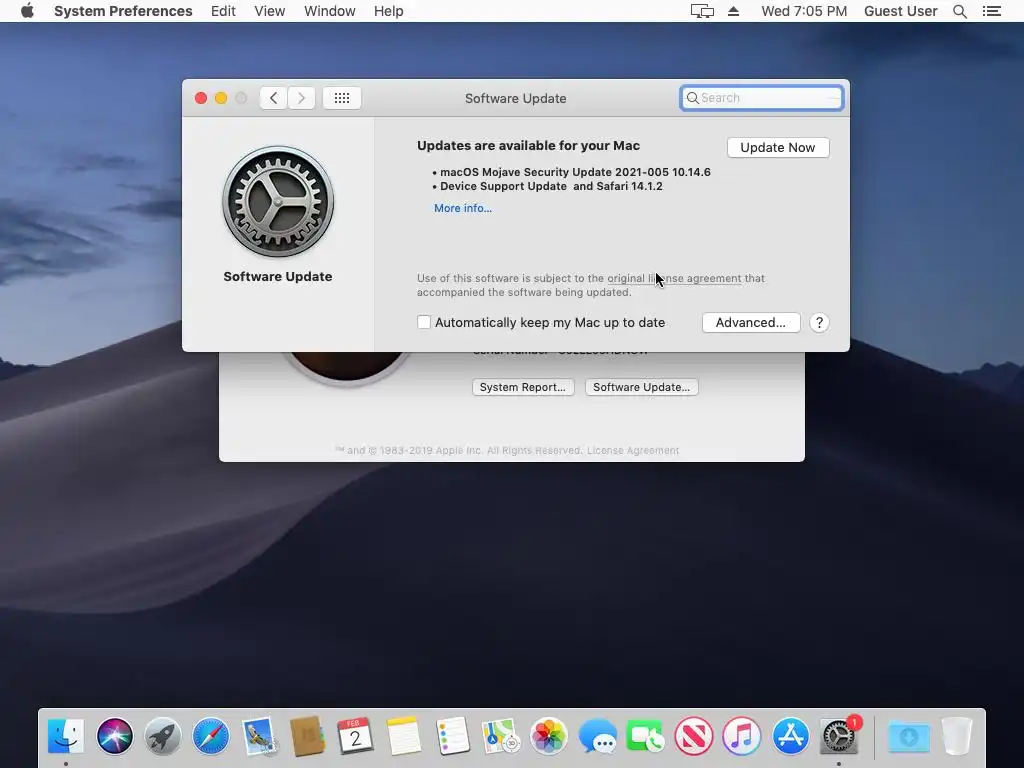
Task: Open the original license agreement link
Action: (x=674, y=278)
